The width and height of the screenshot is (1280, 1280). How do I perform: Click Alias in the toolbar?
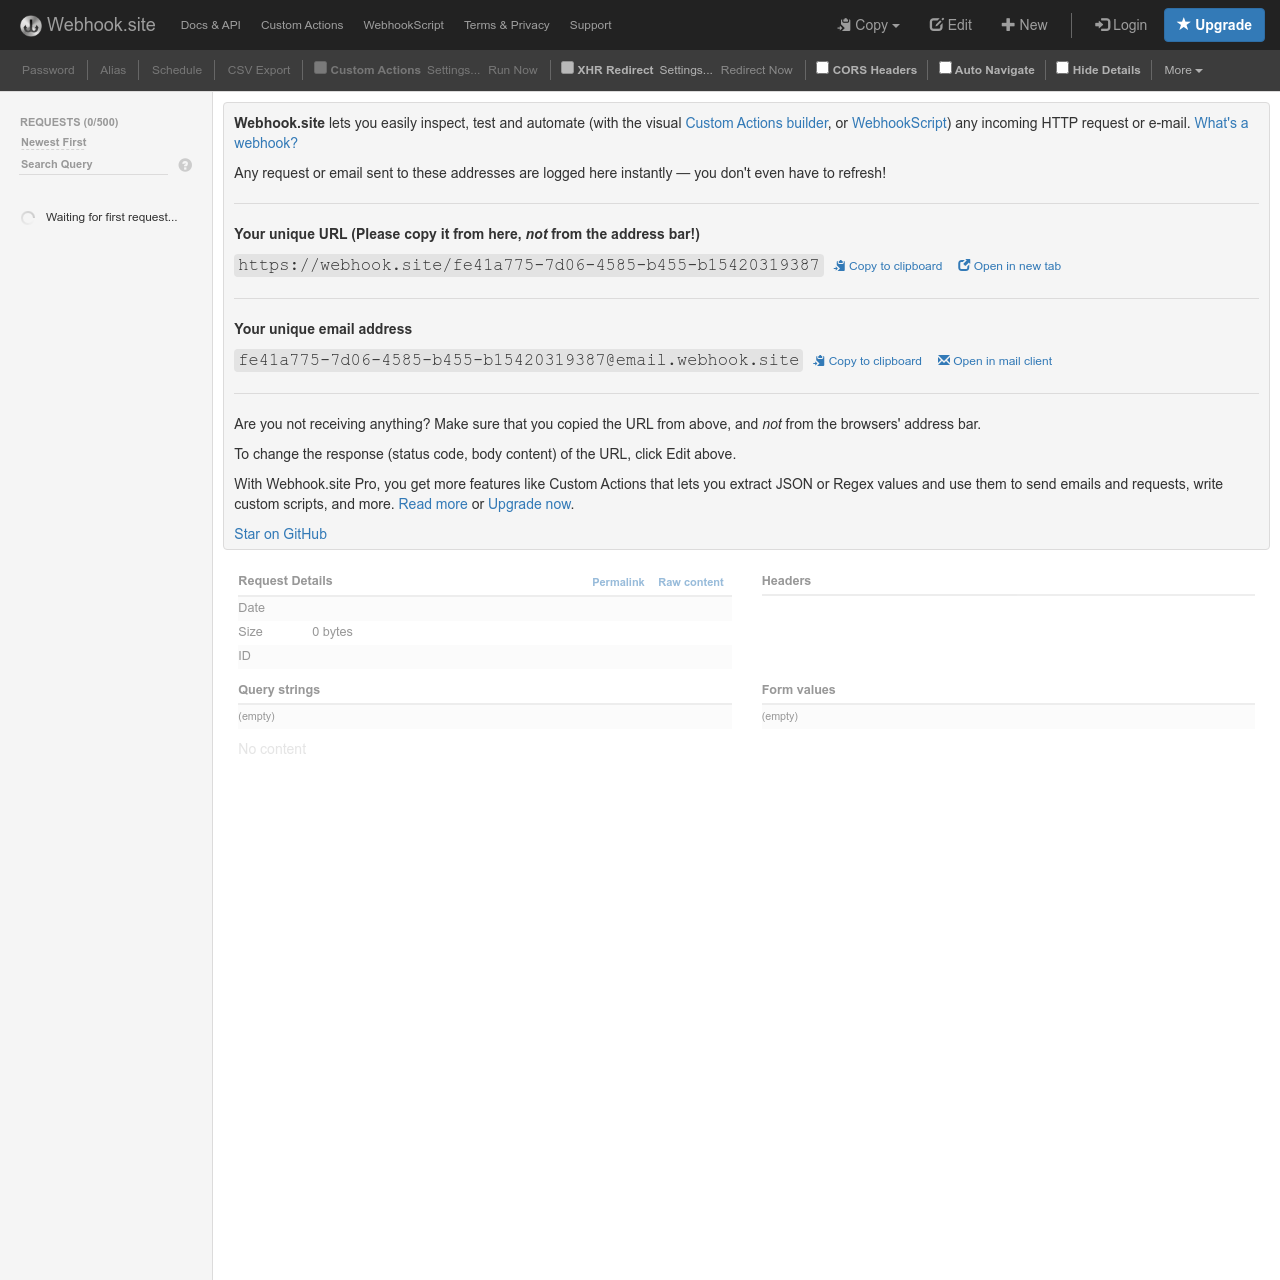pyautogui.click(x=113, y=70)
